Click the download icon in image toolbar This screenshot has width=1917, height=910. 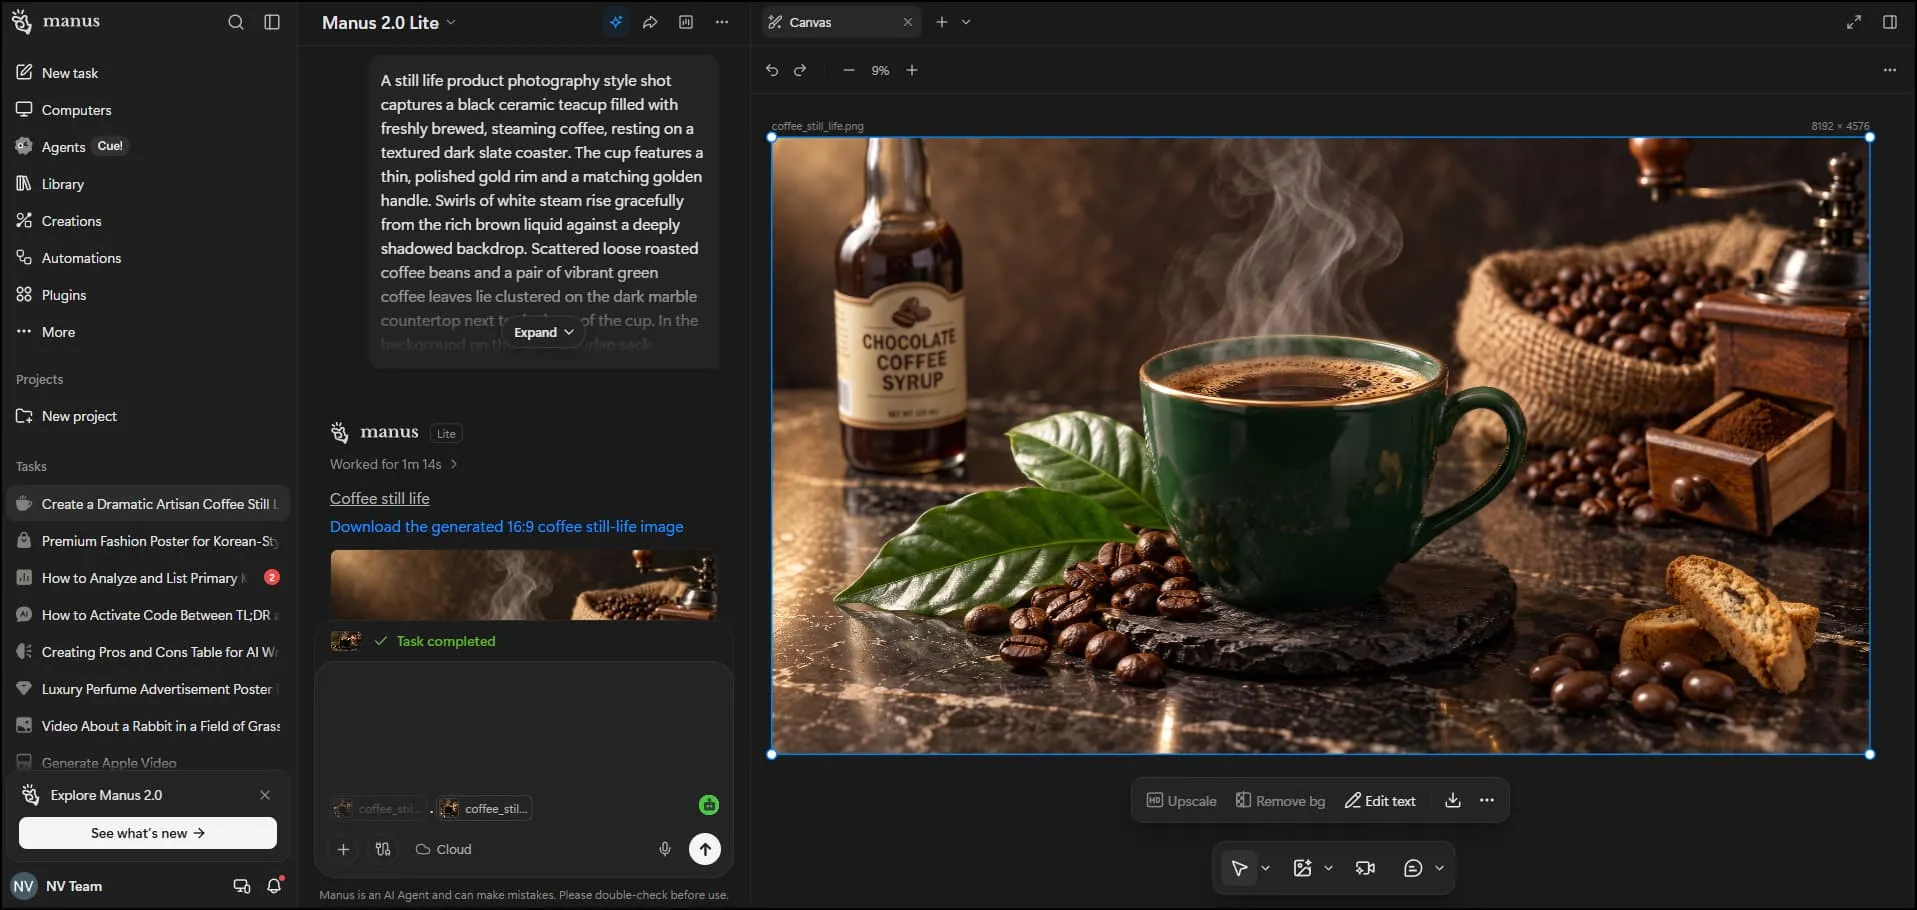[x=1453, y=800]
